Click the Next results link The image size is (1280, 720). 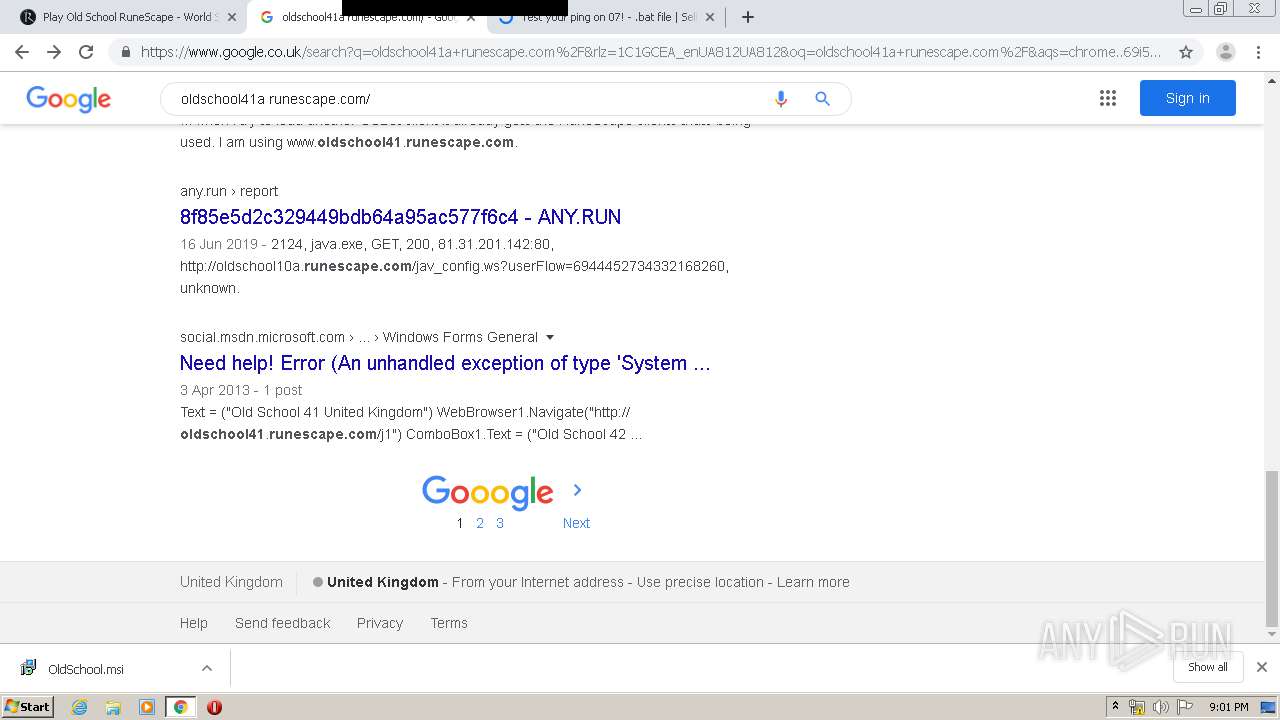[576, 523]
